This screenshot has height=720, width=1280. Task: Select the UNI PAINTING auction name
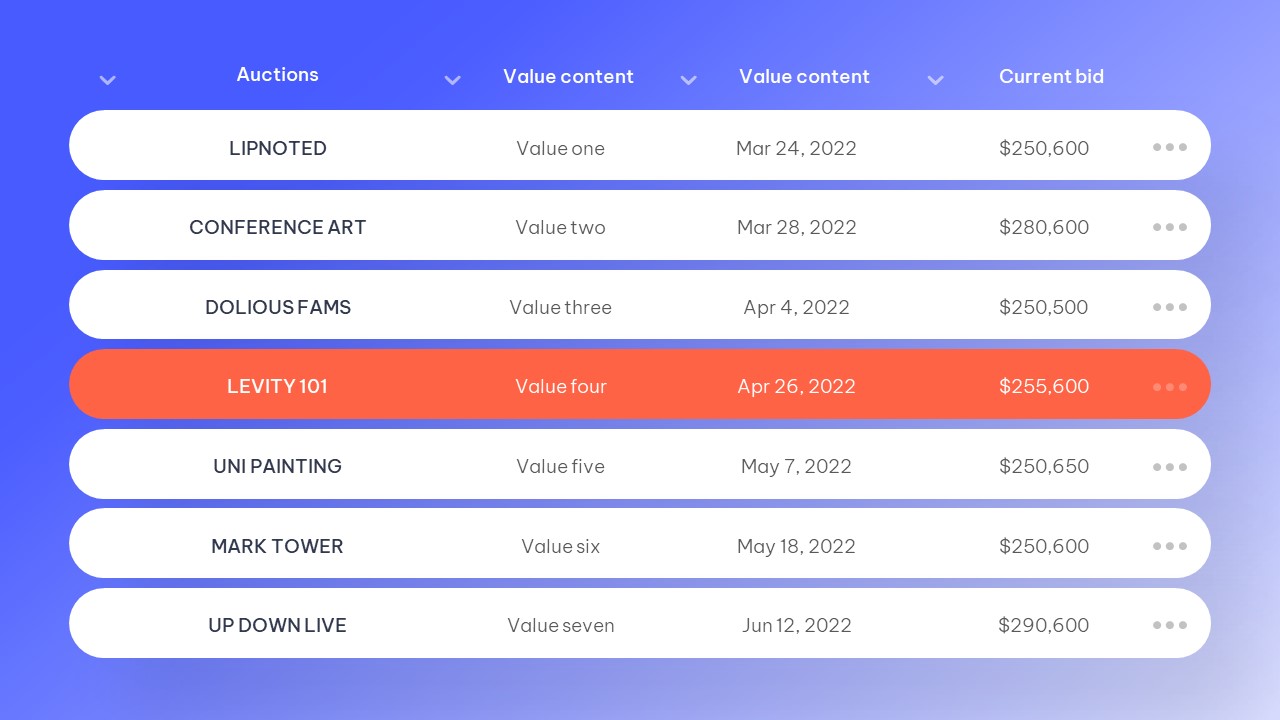tap(277, 466)
